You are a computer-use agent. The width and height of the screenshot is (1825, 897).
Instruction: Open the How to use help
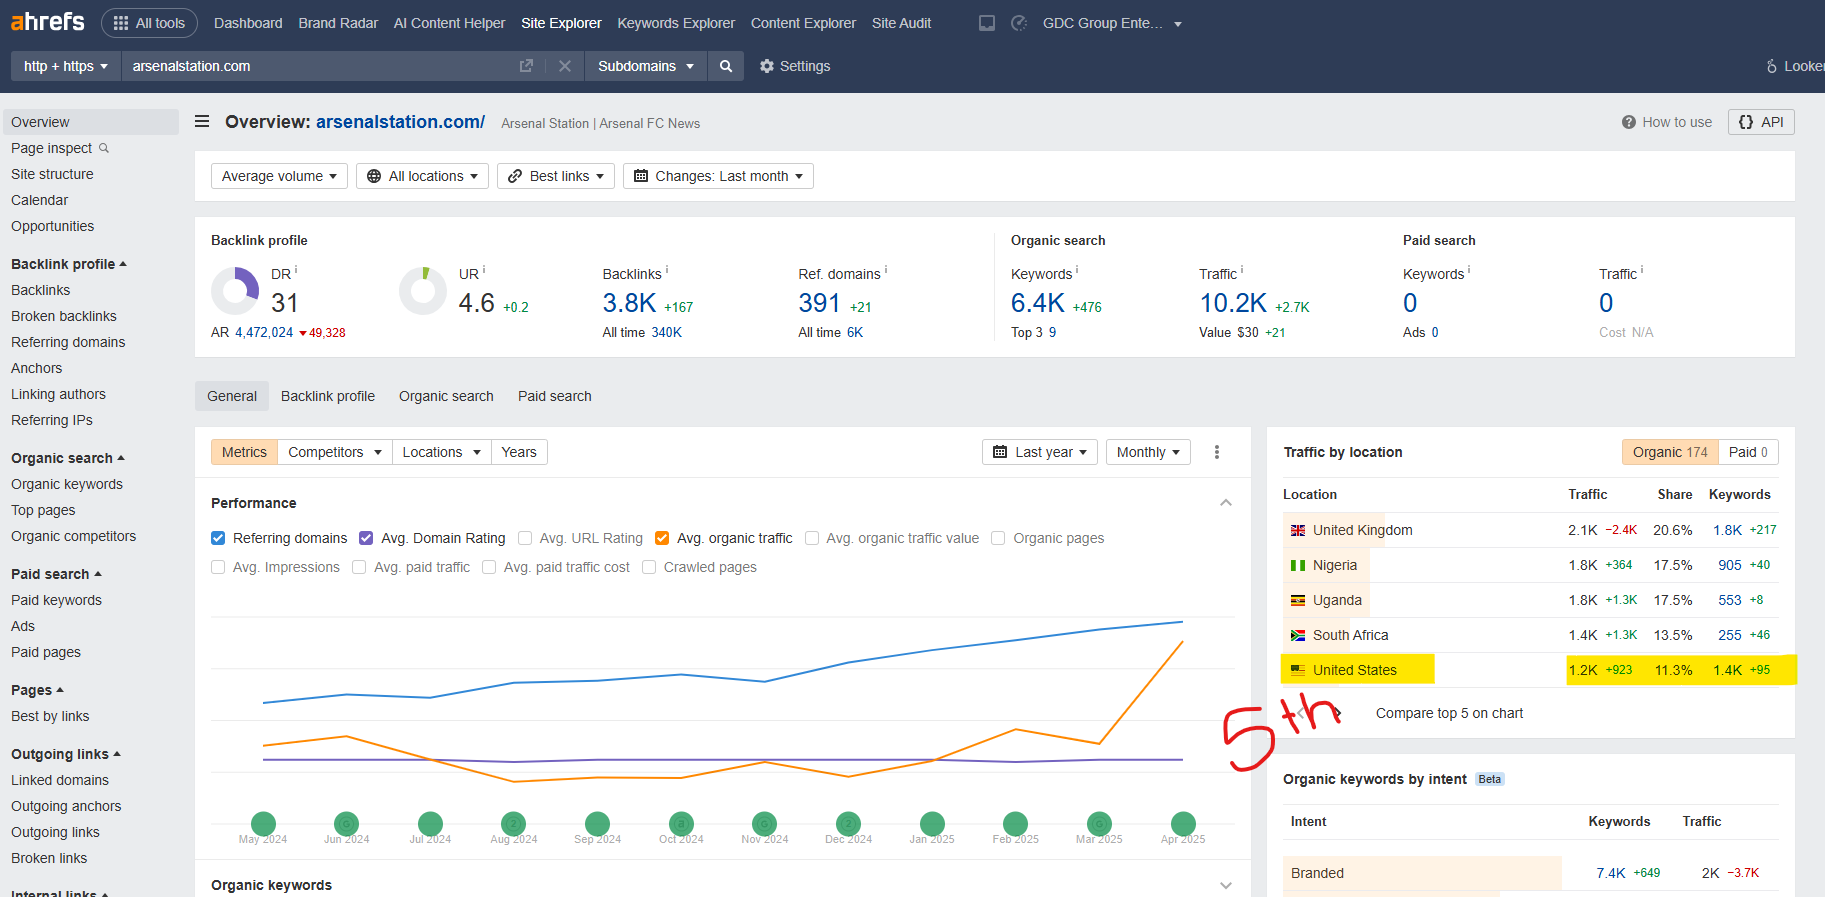[x=1667, y=122]
